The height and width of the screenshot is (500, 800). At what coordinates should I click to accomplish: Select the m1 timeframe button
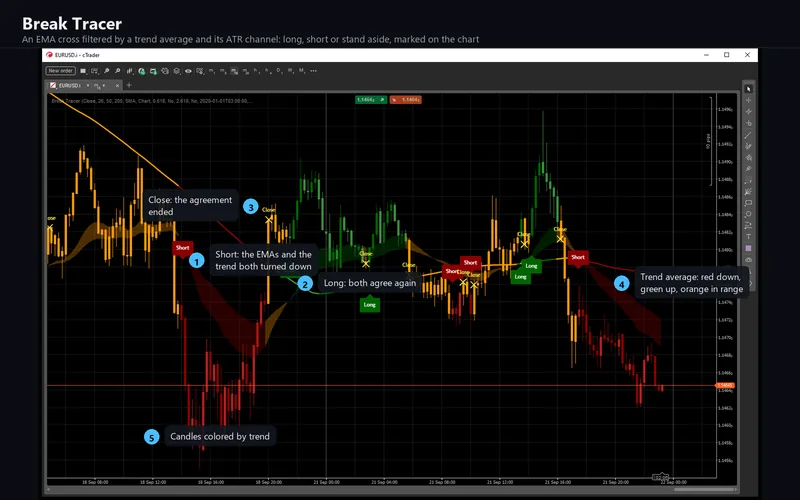click(x=211, y=71)
